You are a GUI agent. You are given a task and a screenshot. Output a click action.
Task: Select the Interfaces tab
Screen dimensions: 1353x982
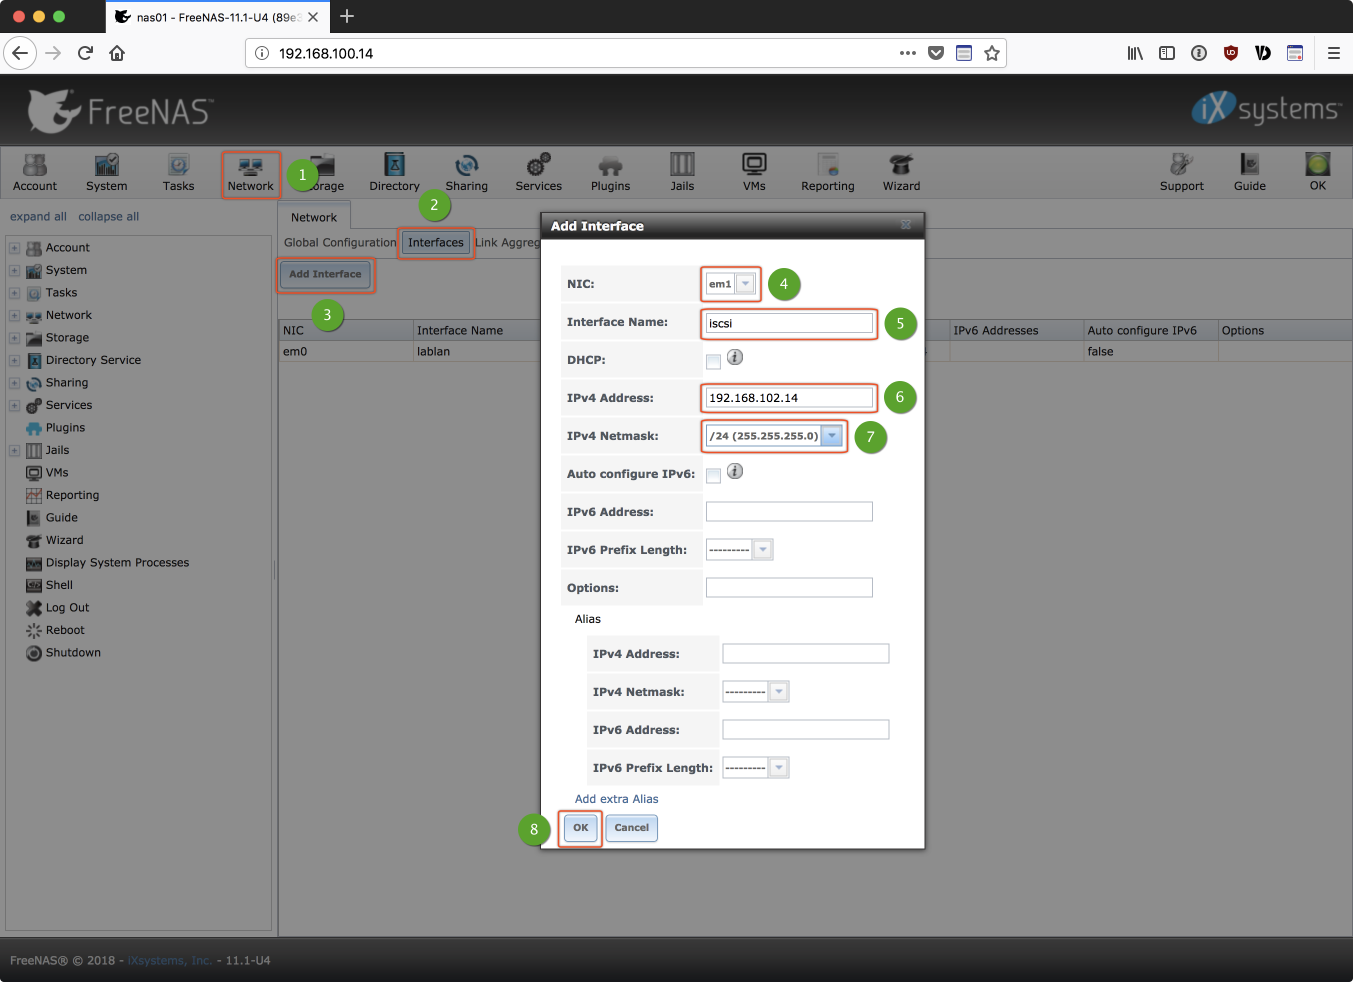[x=436, y=242]
